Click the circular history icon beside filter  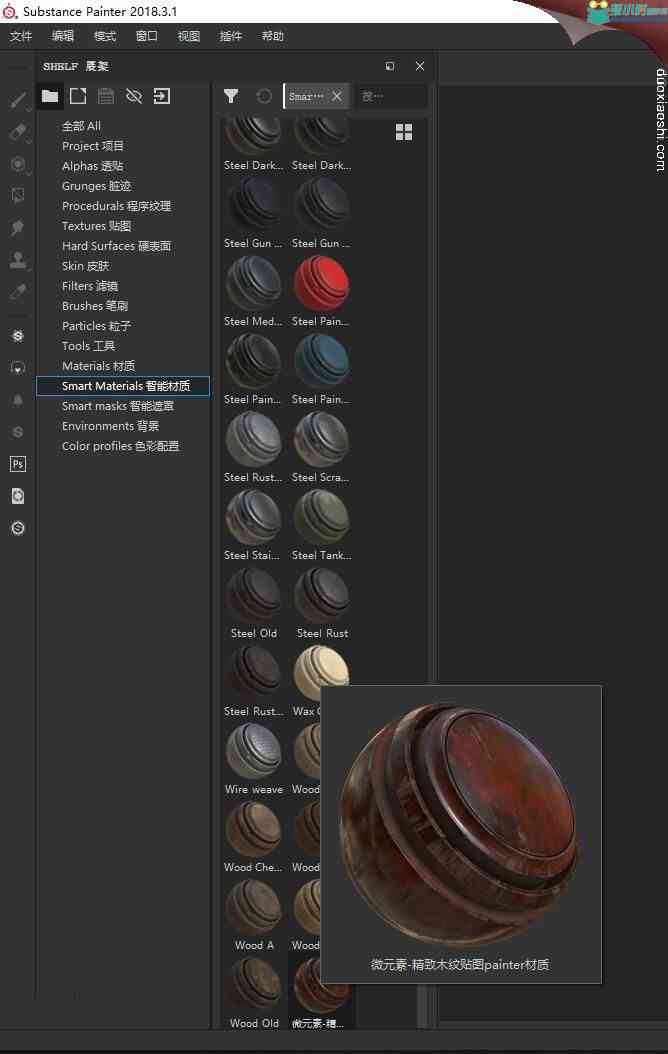(x=264, y=96)
